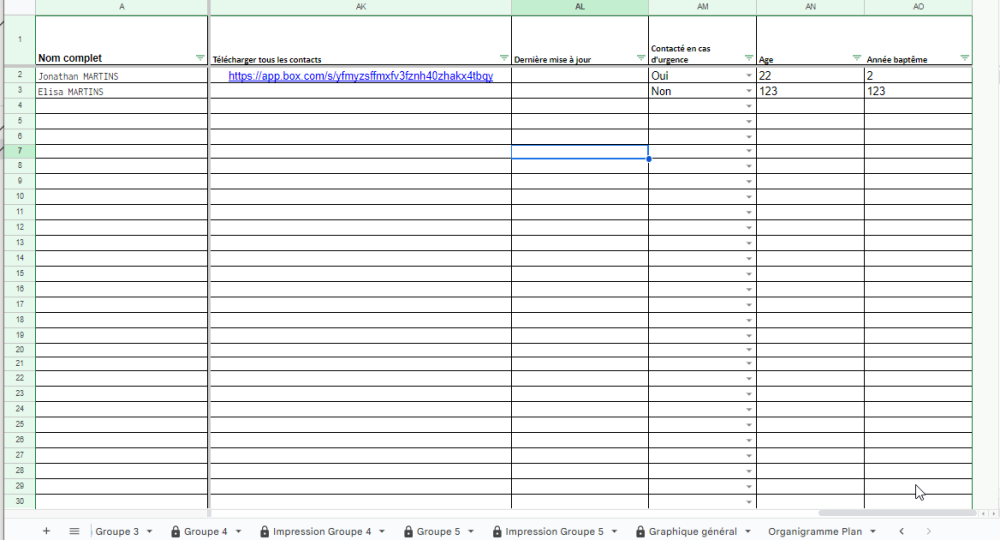Open row 25 emergency contact dropdown
The height and width of the screenshot is (540, 1000).
point(749,425)
